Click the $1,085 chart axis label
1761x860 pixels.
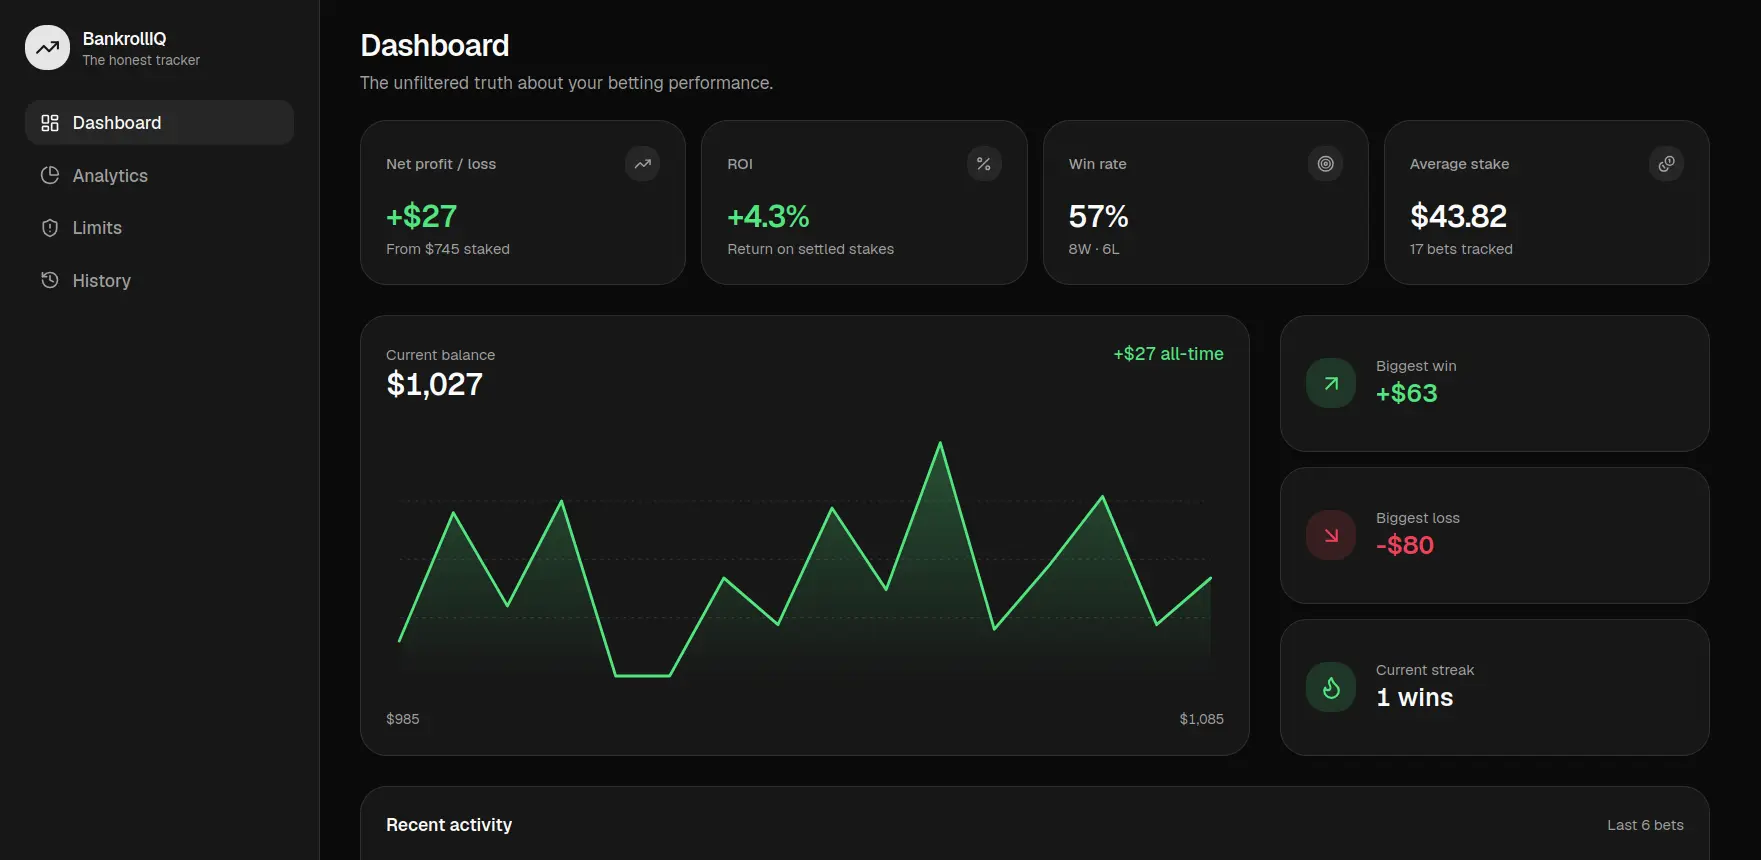coord(1201,719)
